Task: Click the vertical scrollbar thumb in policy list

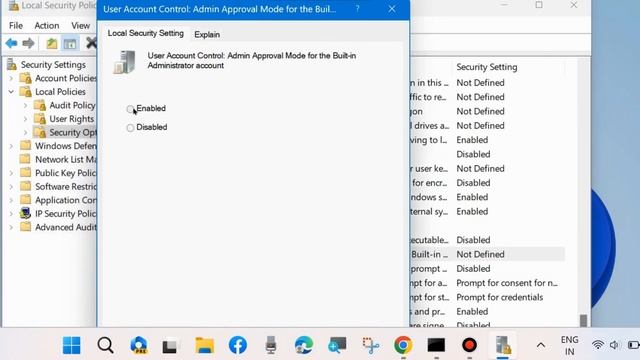Action: (x=583, y=320)
